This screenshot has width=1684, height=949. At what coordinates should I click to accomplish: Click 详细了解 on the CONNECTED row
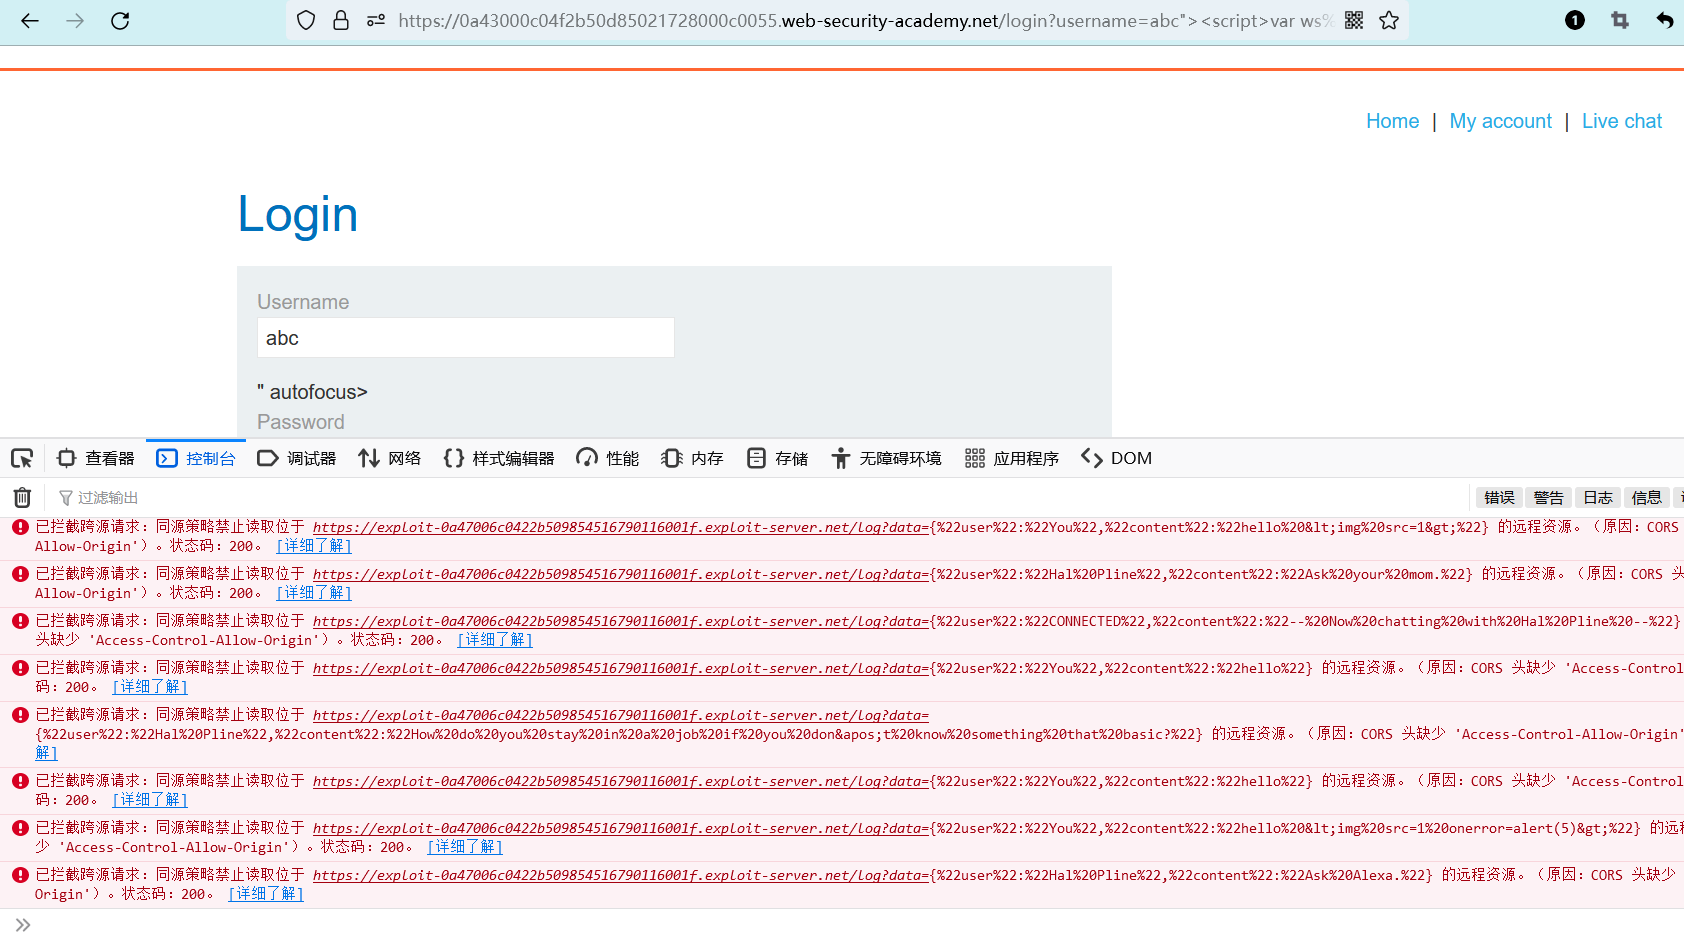[x=495, y=640]
